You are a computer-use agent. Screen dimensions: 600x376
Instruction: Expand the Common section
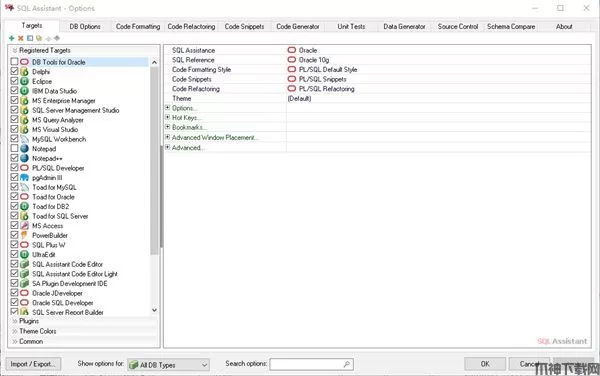(15, 341)
